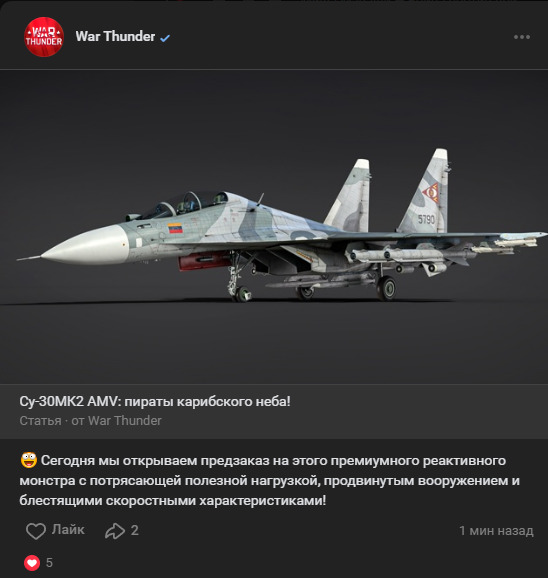Share the post using the arrow icon

point(115,531)
